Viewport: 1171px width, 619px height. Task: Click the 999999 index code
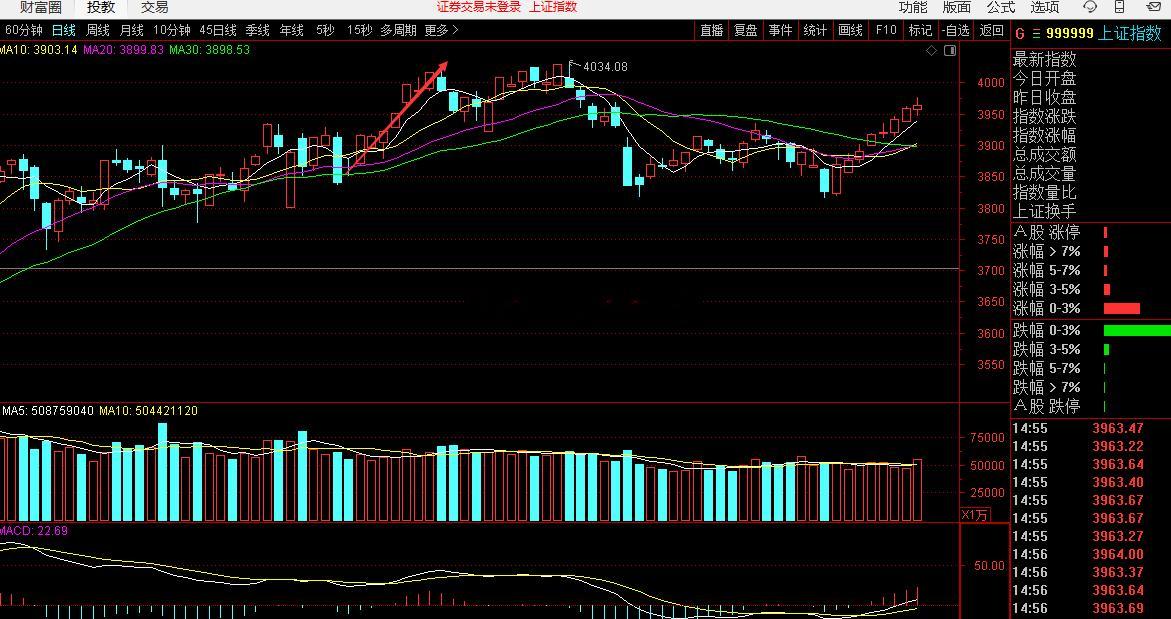pos(1069,34)
